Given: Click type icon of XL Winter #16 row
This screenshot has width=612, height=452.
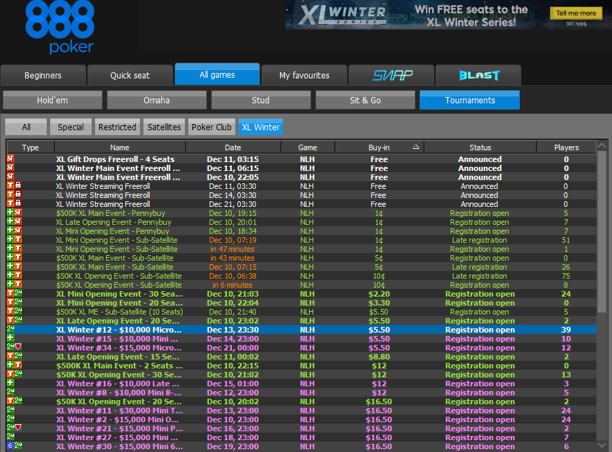Looking at the screenshot, I should point(11,383).
